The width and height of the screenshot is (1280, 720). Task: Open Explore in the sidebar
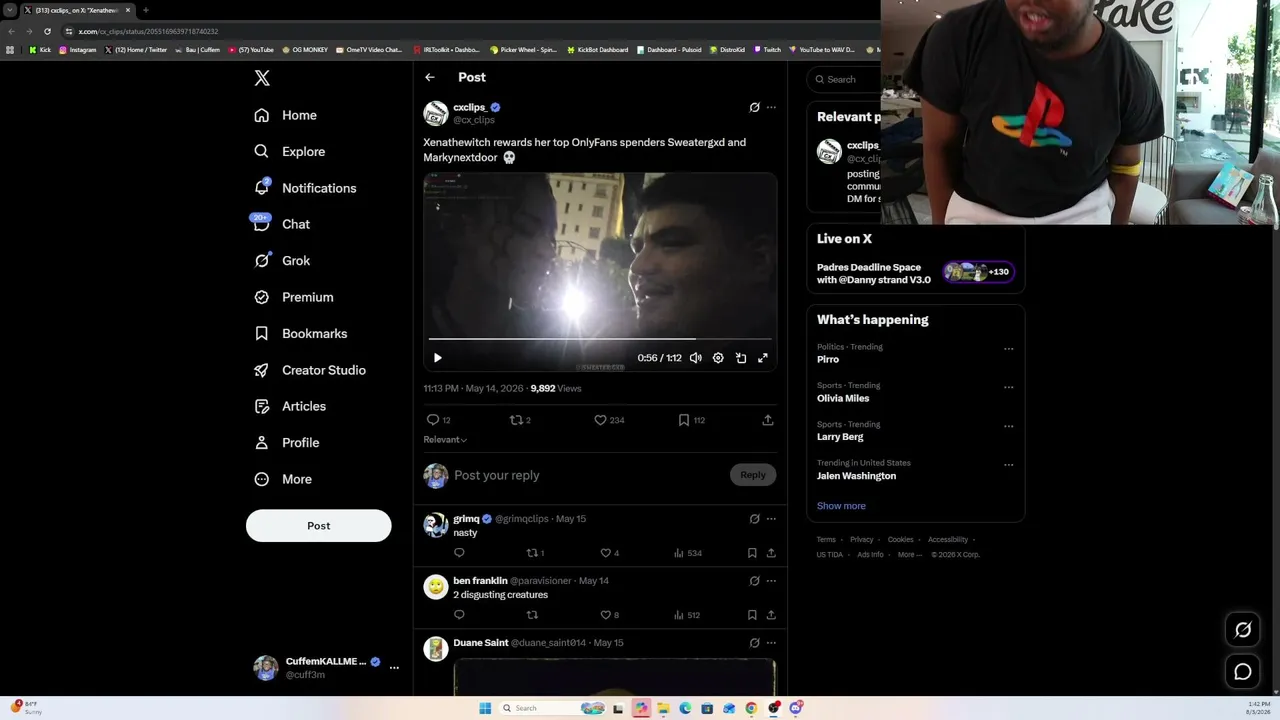[x=289, y=152]
